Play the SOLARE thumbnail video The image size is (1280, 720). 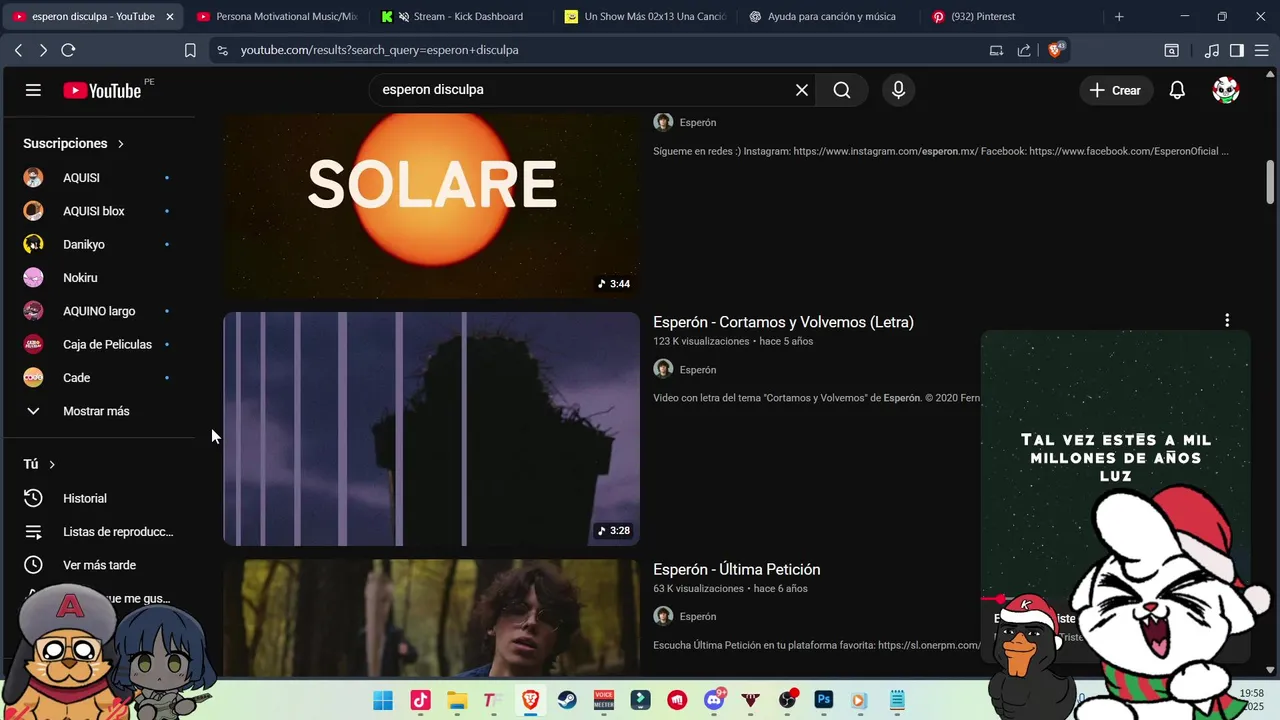click(431, 205)
